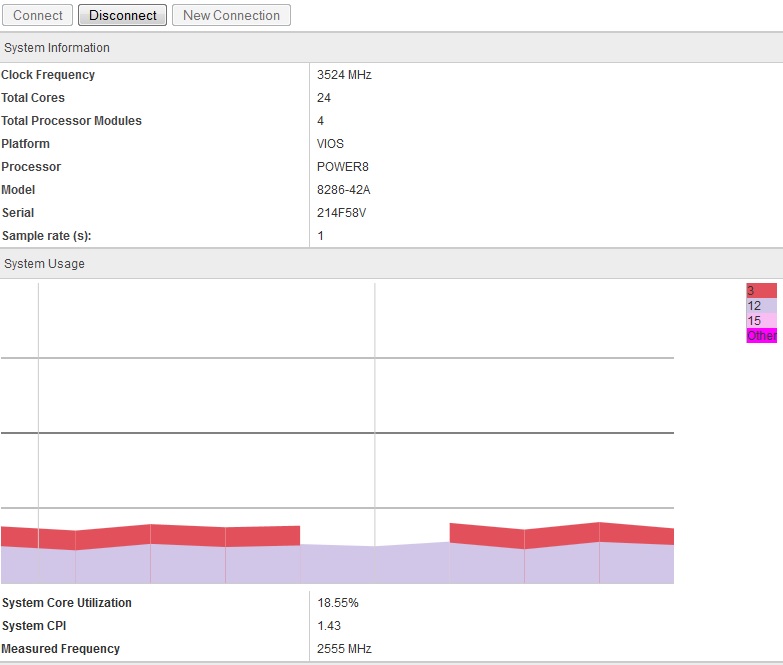This screenshot has width=783, height=665.
Task: Select the Serial label
Action: point(18,213)
